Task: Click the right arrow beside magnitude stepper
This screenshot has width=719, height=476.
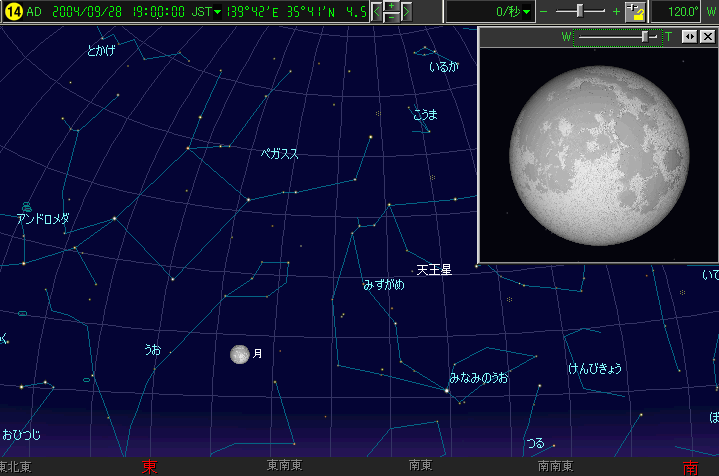Action: tap(406, 12)
